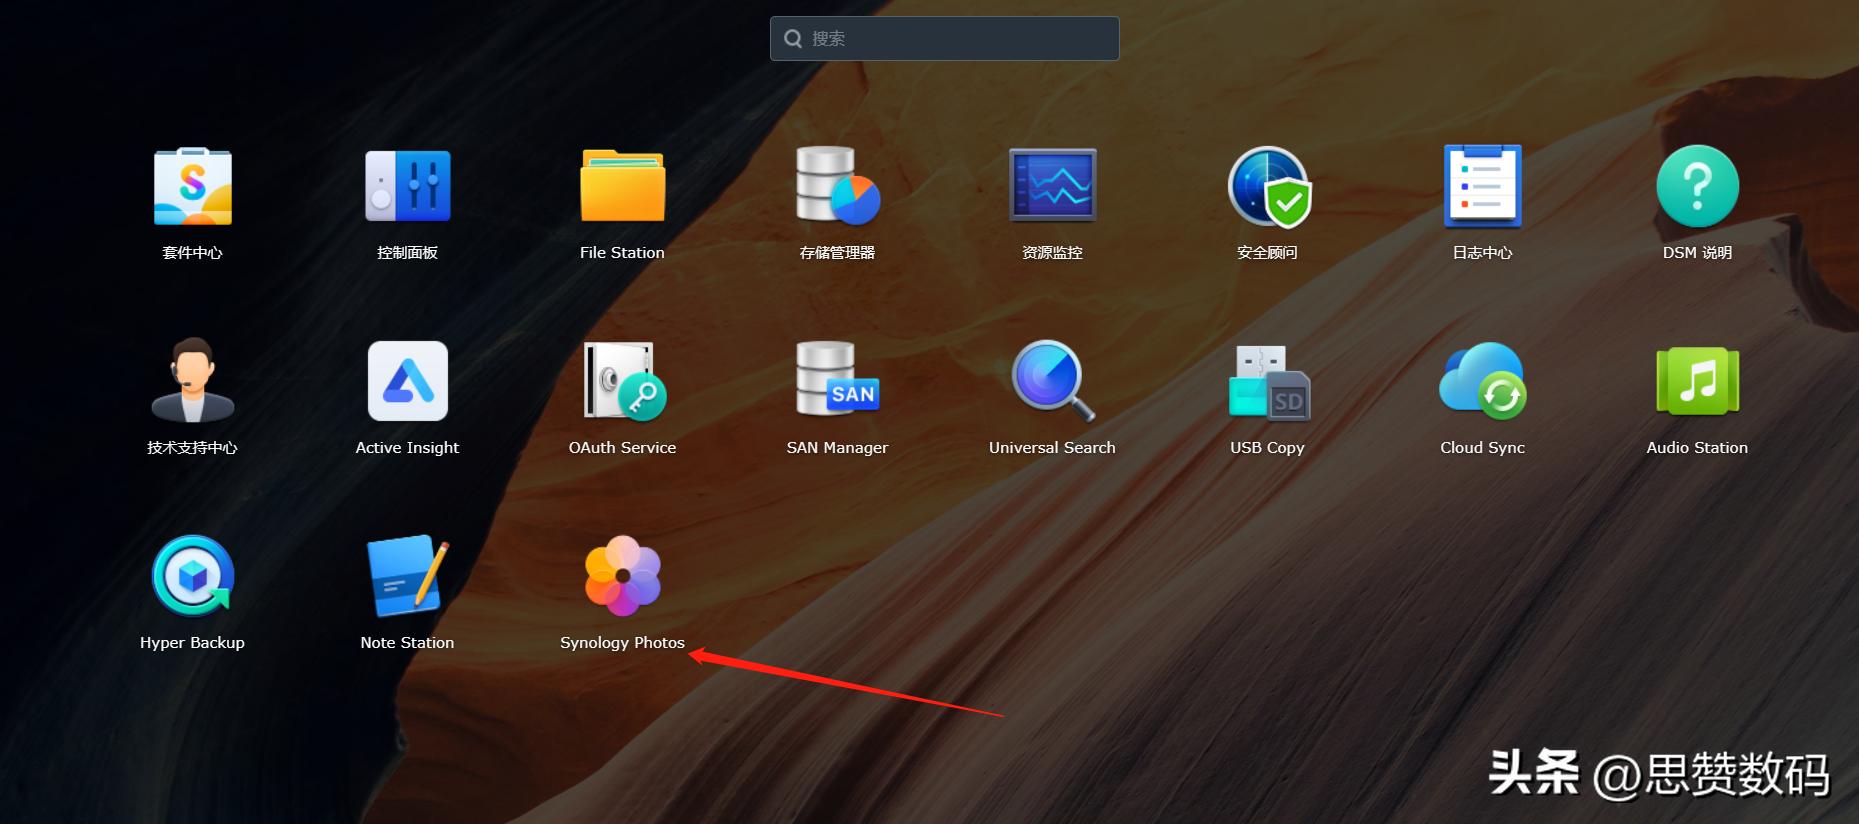Open OAuth Service safe icon
Viewport: 1859px width, 824px height.
point(624,381)
